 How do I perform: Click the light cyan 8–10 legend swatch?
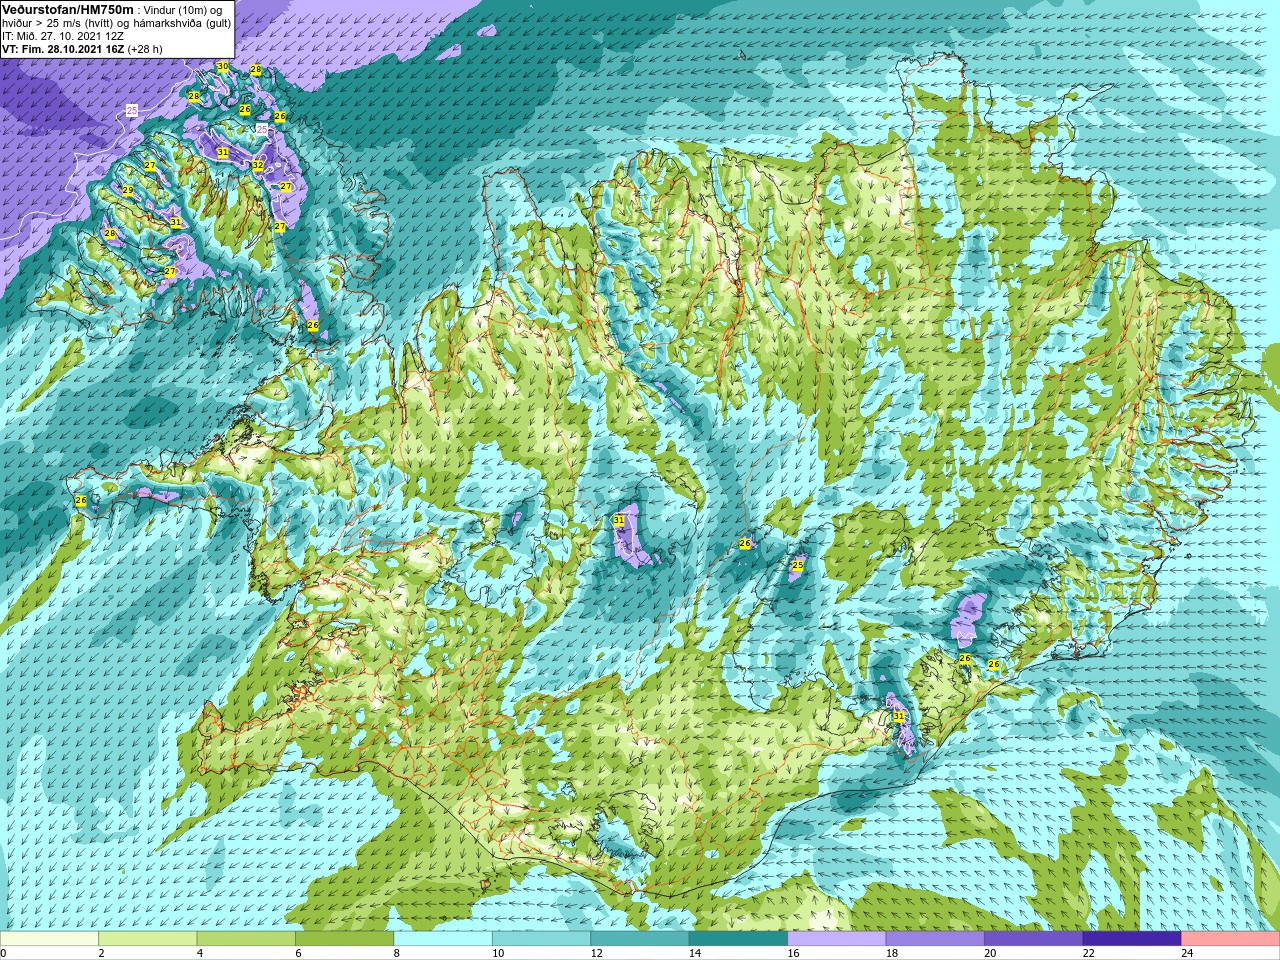443,939
